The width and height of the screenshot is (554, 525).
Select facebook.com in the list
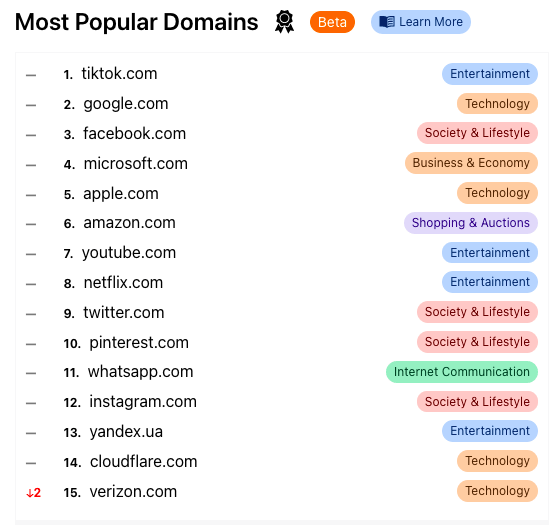coord(134,134)
